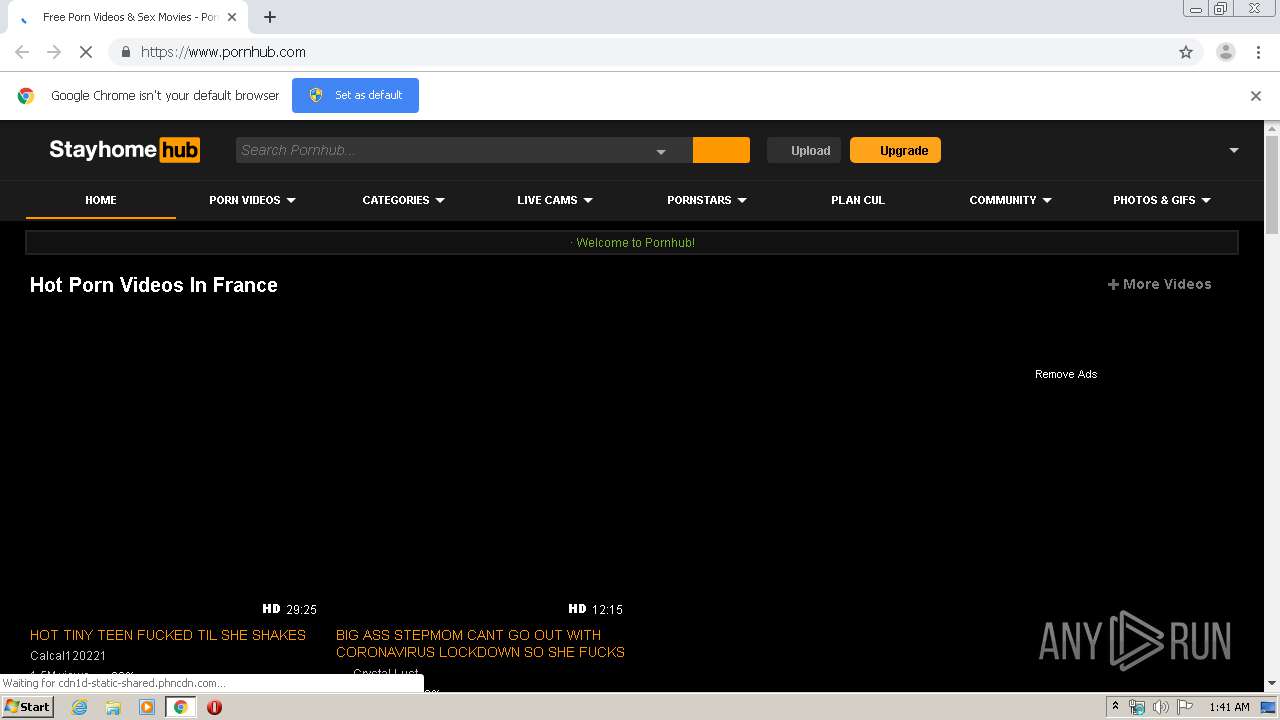Go back using the browser back arrow

[22, 52]
